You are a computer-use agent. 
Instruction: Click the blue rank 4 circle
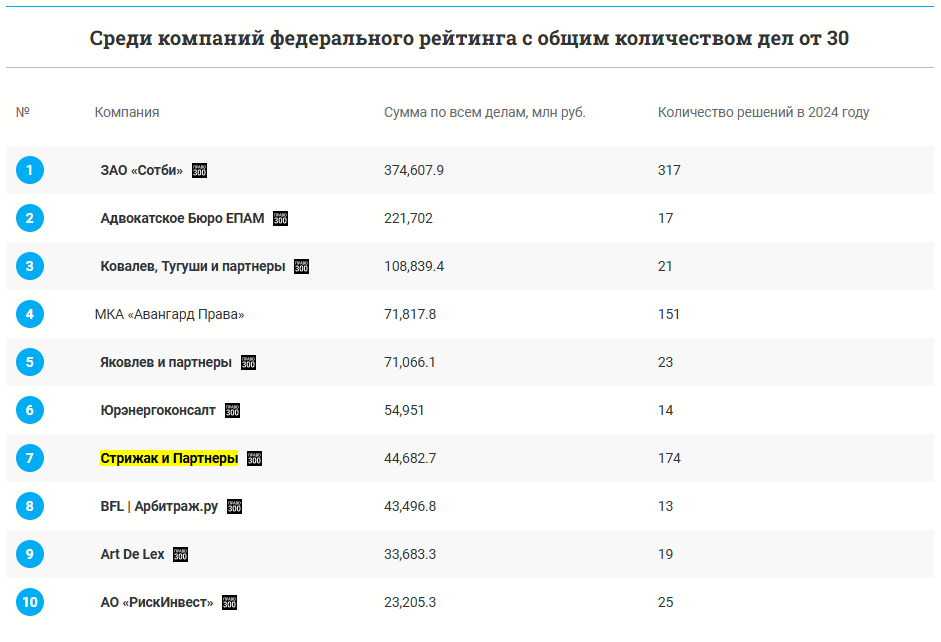[x=29, y=314]
